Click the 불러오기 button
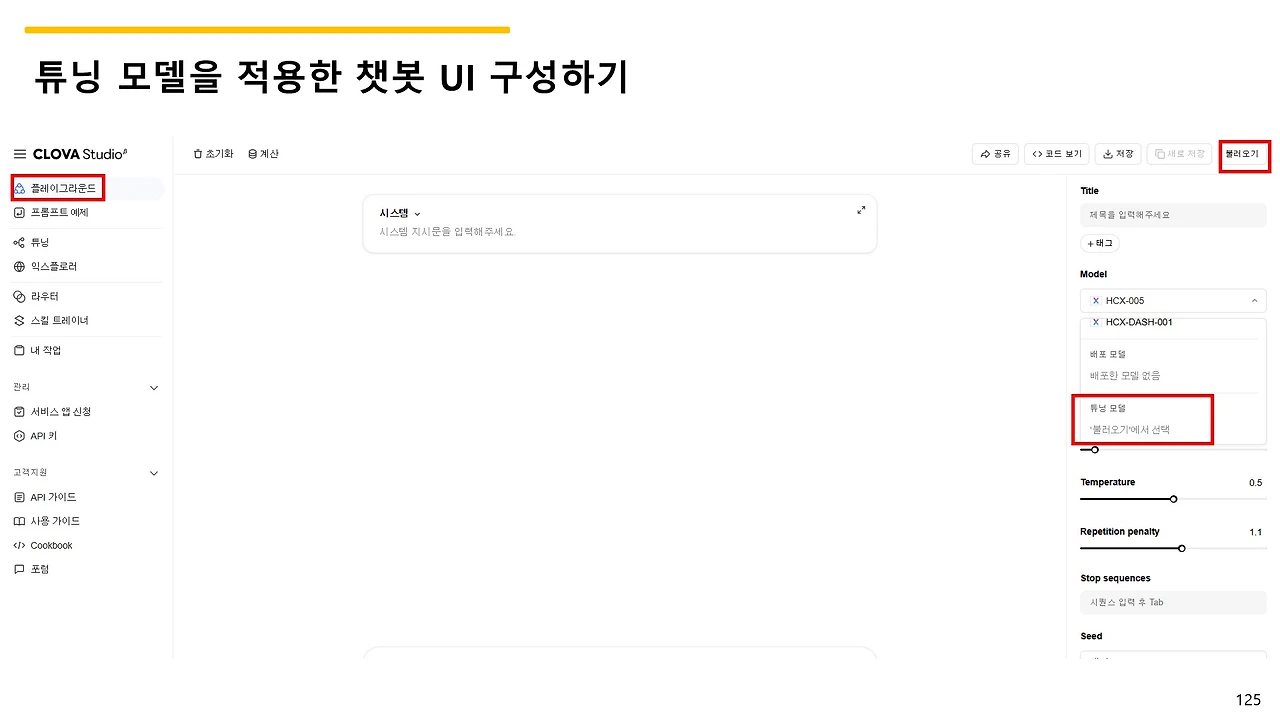The width and height of the screenshot is (1280, 720). coord(1244,153)
